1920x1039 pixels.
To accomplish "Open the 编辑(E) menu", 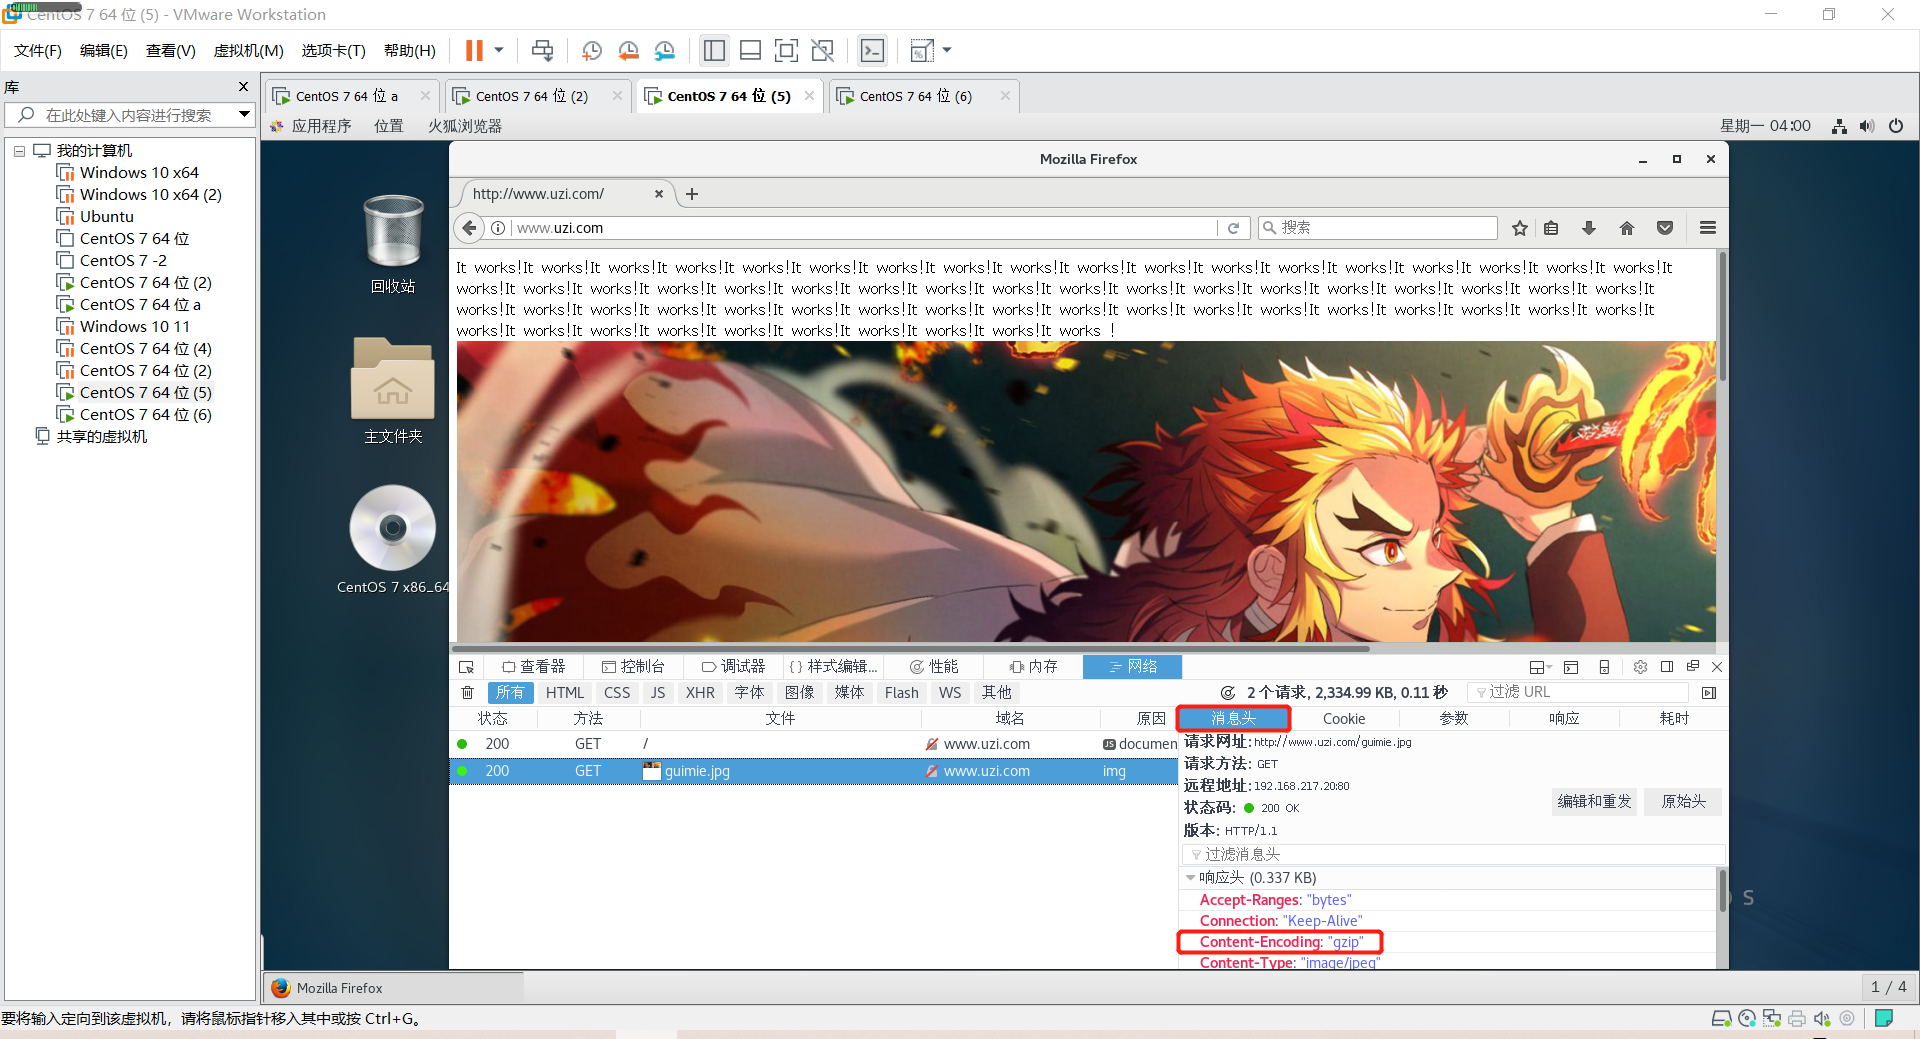I will coord(104,50).
